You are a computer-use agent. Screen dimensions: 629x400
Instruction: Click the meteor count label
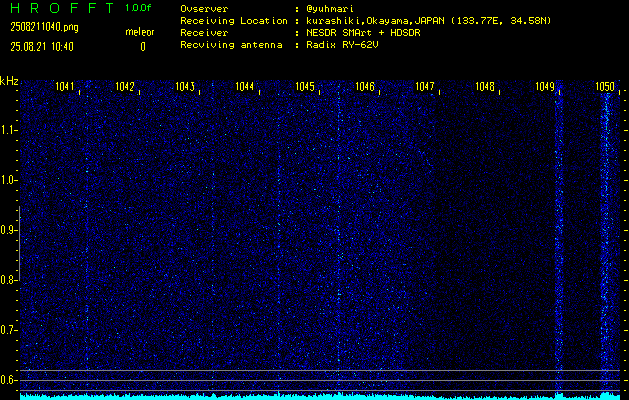click(140, 32)
